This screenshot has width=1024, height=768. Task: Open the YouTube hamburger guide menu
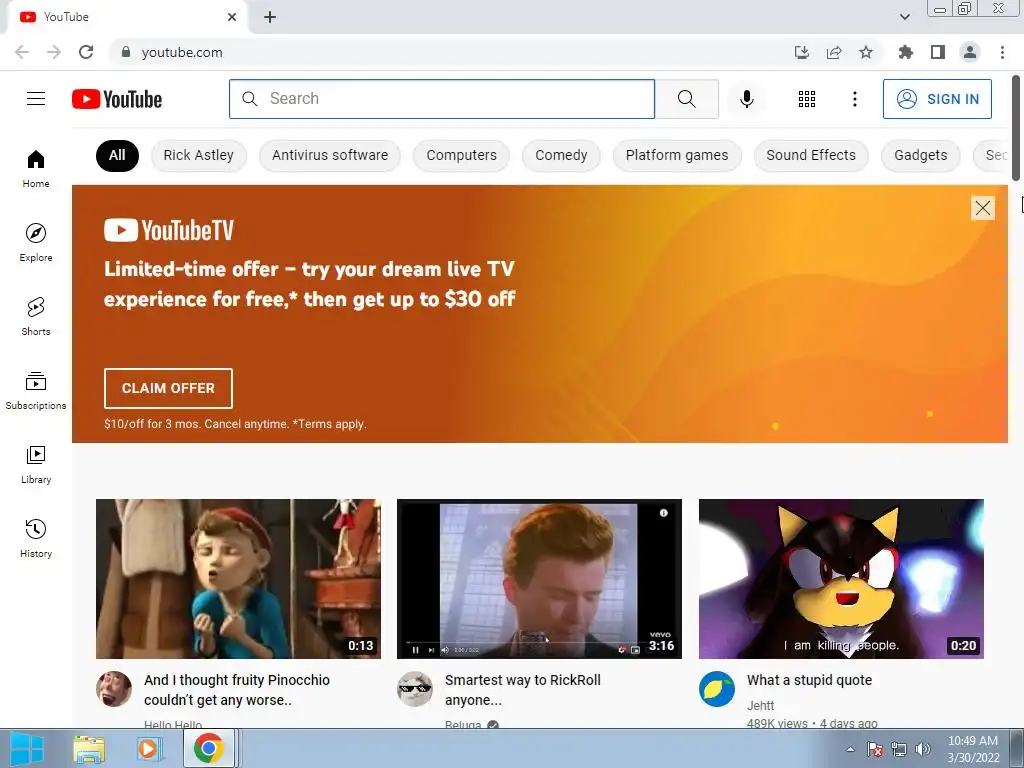tap(36, 99)
